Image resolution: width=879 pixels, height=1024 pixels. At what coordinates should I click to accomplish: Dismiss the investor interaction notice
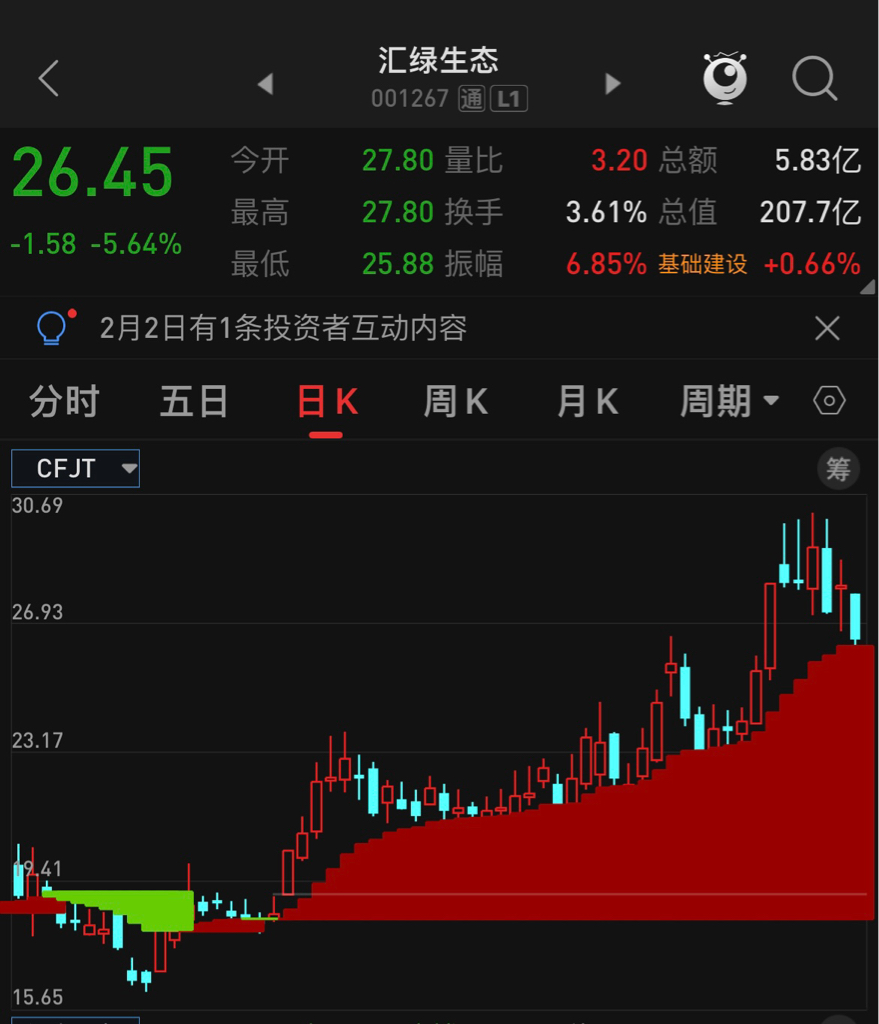click(827, 328)
